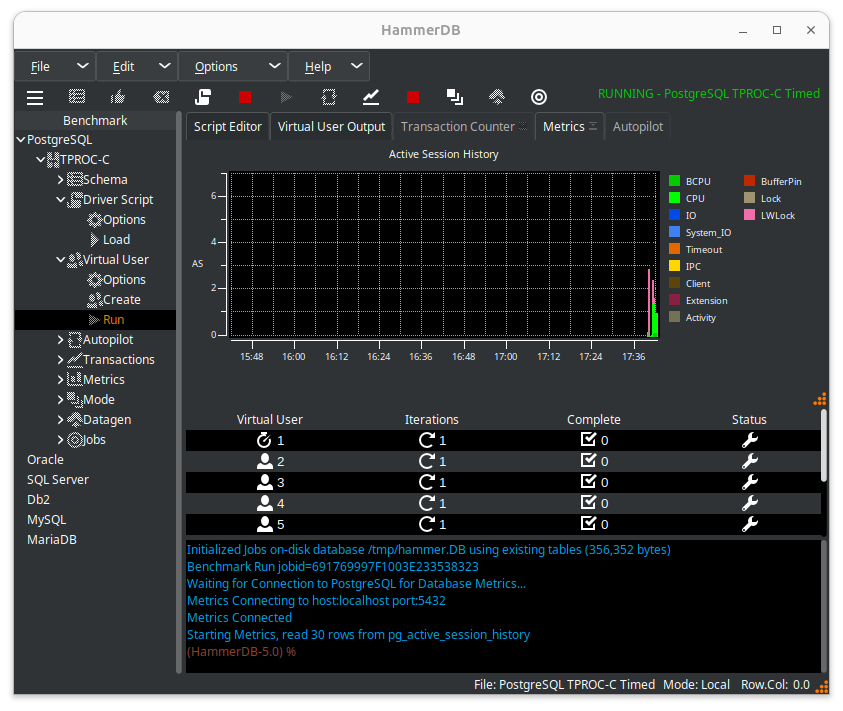Image resolution: width=843 pixels, height=711 pixels.
Task: Click the transaction counter line-chart toolbar icon
Action: (371, 97)
